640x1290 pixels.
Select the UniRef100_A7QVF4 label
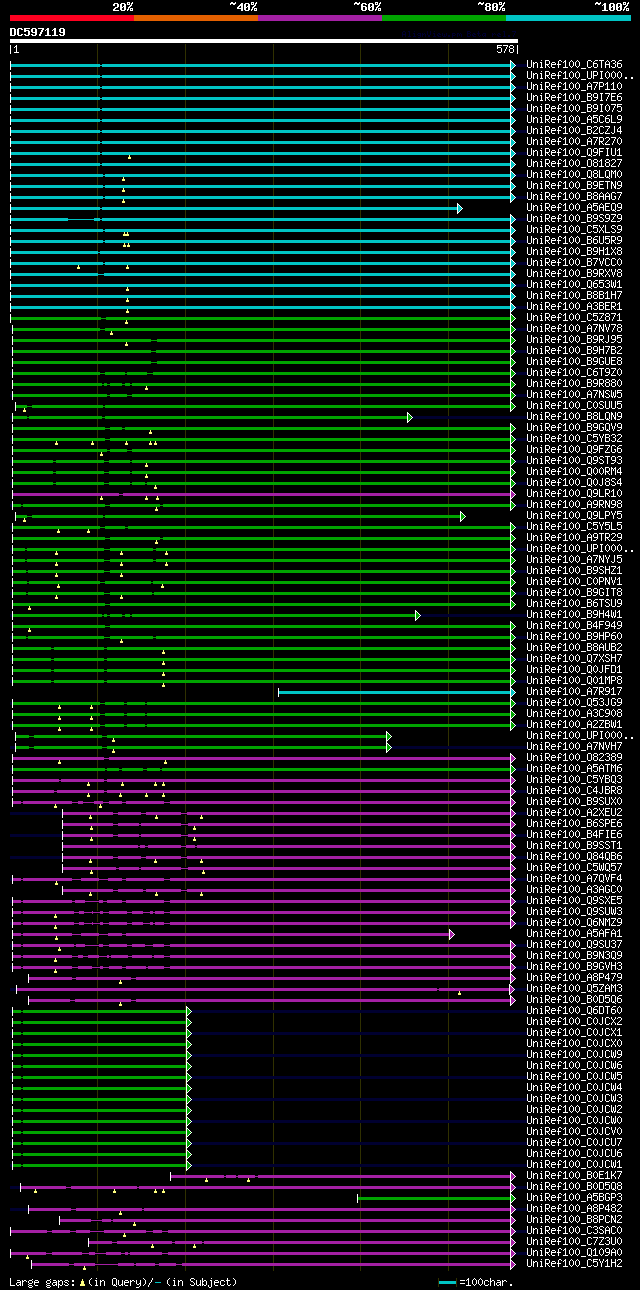coord(574,879)
